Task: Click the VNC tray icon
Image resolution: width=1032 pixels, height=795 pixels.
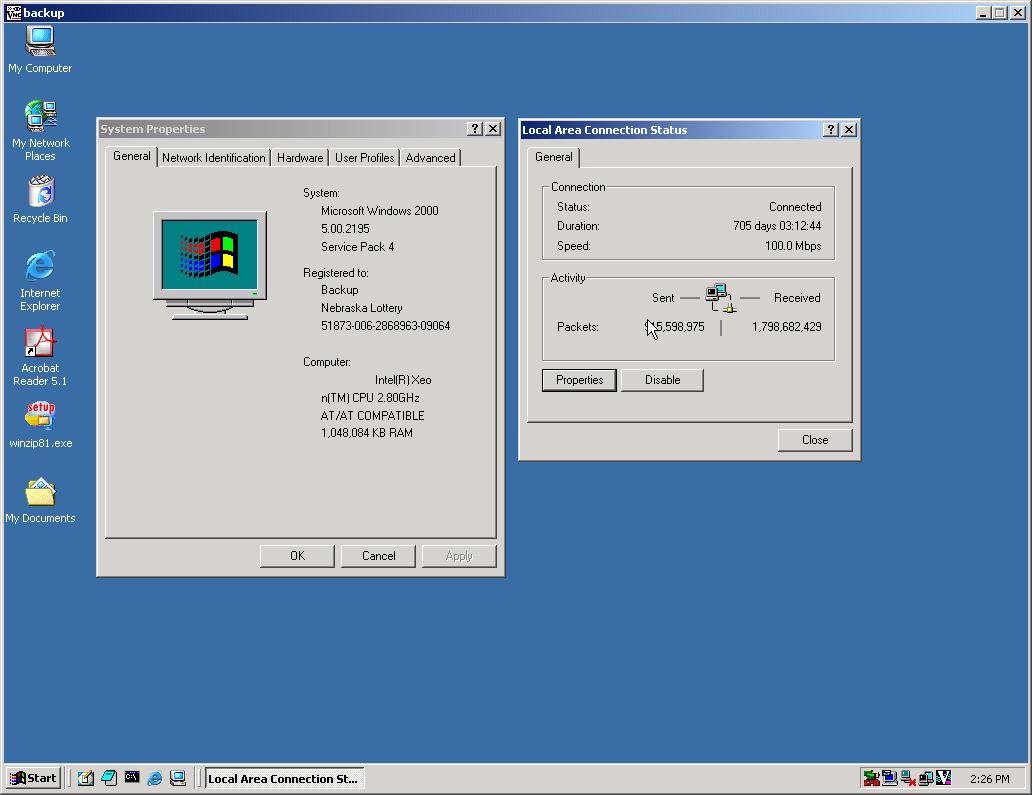Action: tap(943, 778)
